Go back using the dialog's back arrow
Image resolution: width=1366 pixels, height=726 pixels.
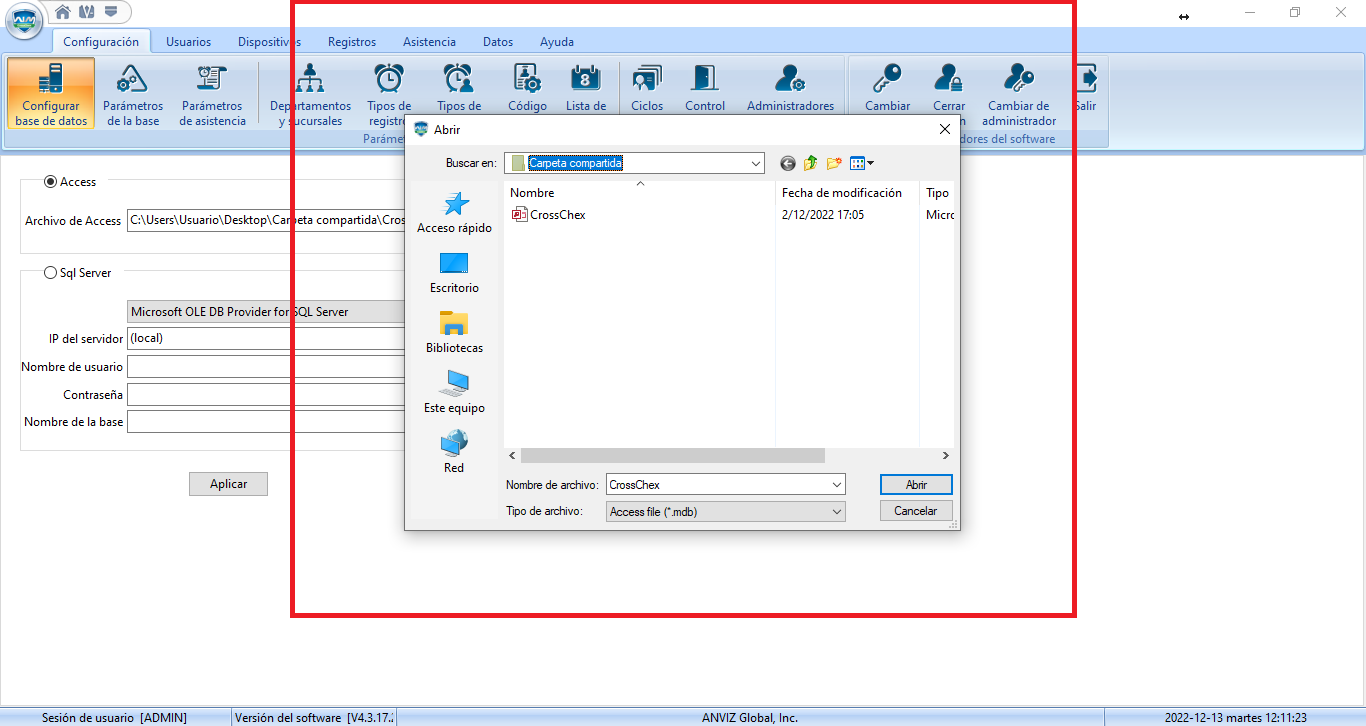point(788,163)
